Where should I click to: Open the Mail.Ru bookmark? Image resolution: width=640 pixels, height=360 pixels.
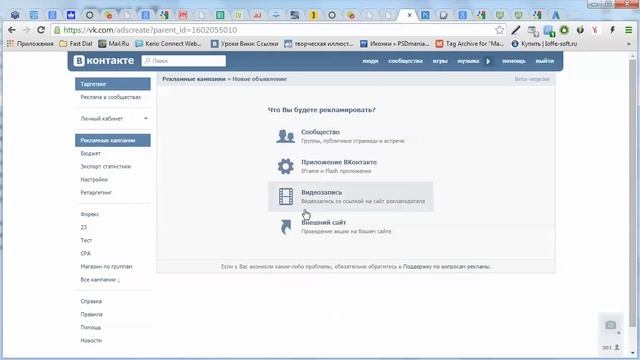[114, 43]
